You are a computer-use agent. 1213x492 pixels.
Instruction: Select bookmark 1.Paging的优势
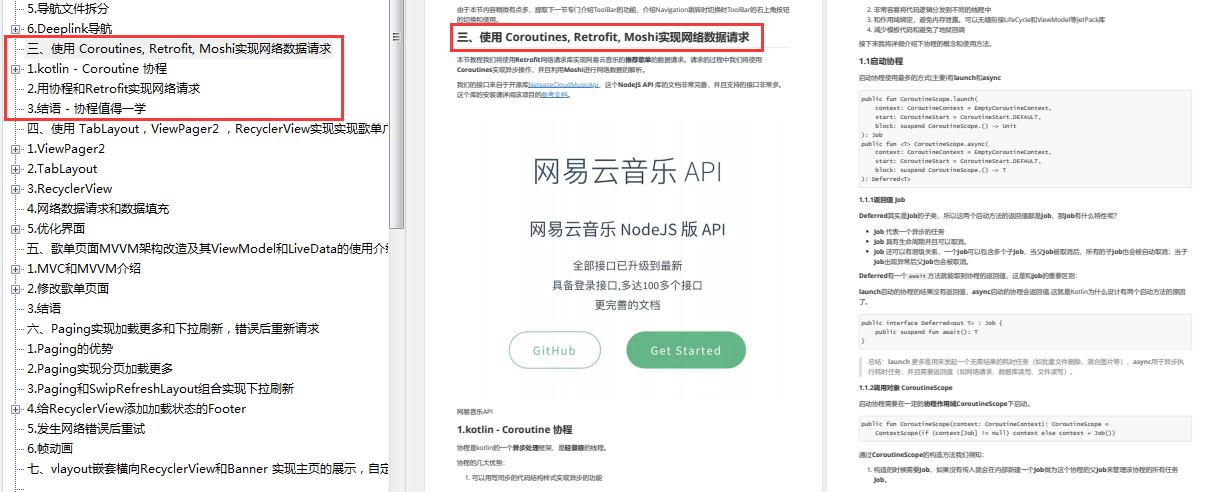coord(70,349)
